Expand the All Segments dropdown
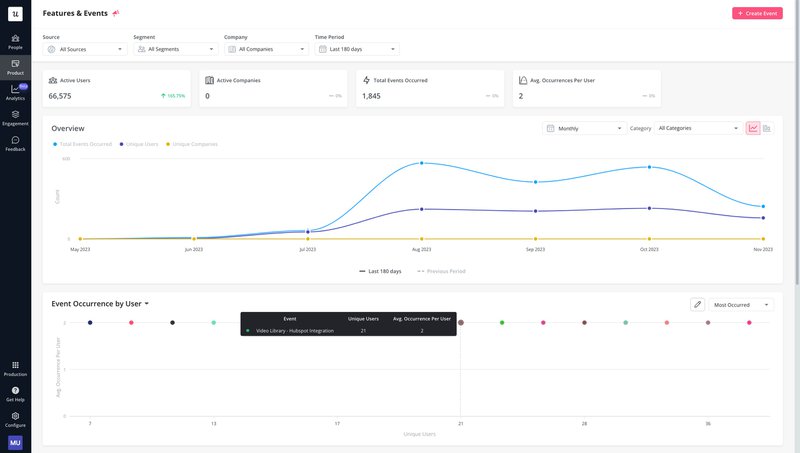The height and width of the screenshot is (453, 800). tap(175, 49)
